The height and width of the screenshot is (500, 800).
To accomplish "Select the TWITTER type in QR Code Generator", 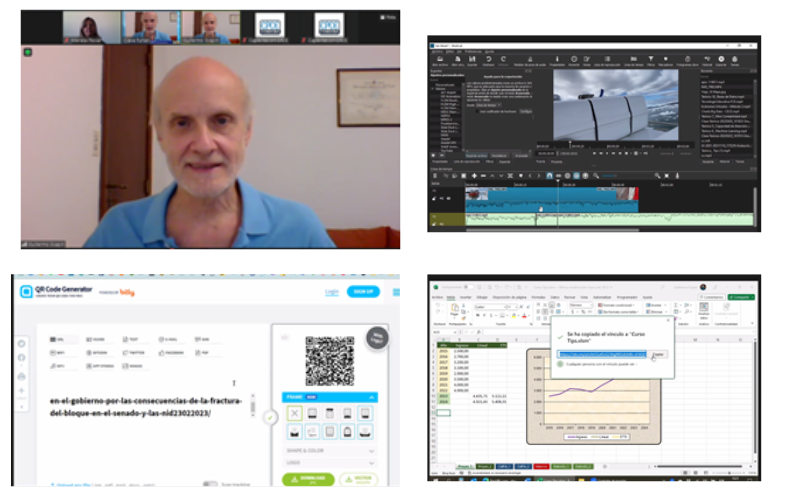I will point(134,353).
